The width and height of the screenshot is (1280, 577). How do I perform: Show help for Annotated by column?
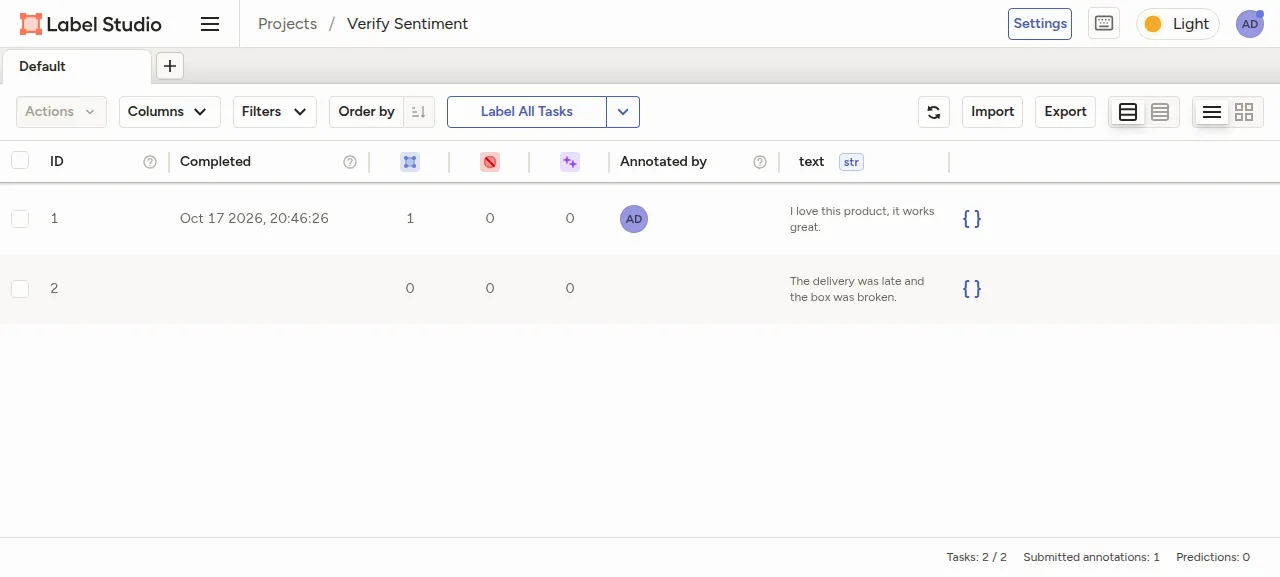(760, 162)
